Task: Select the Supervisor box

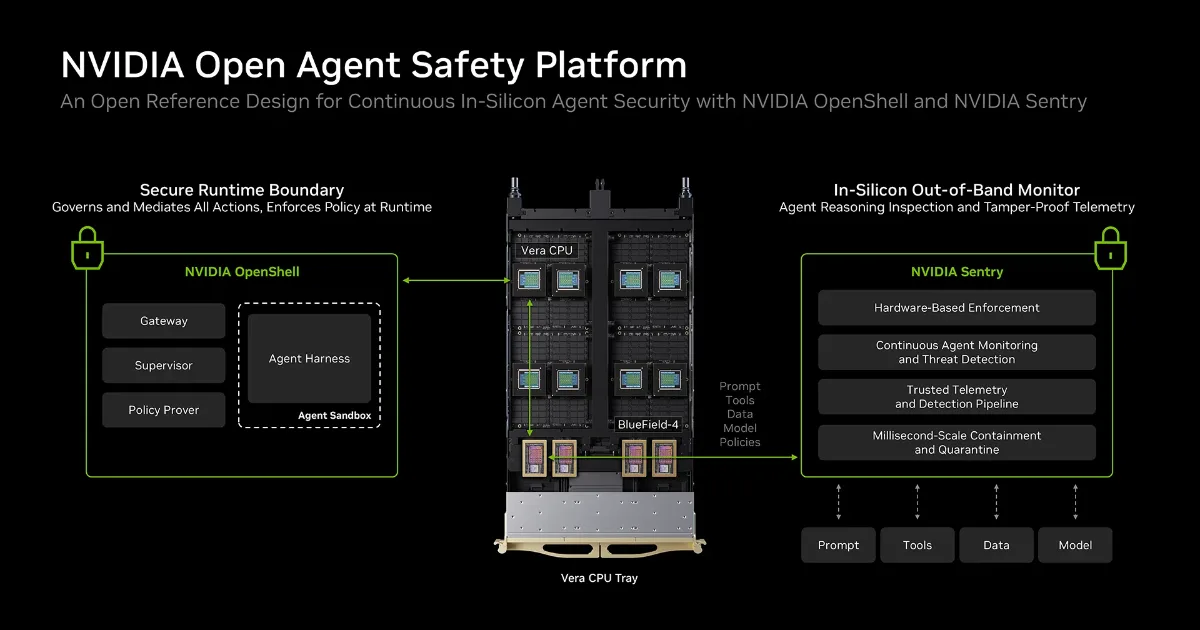Action: click(164, 365)
